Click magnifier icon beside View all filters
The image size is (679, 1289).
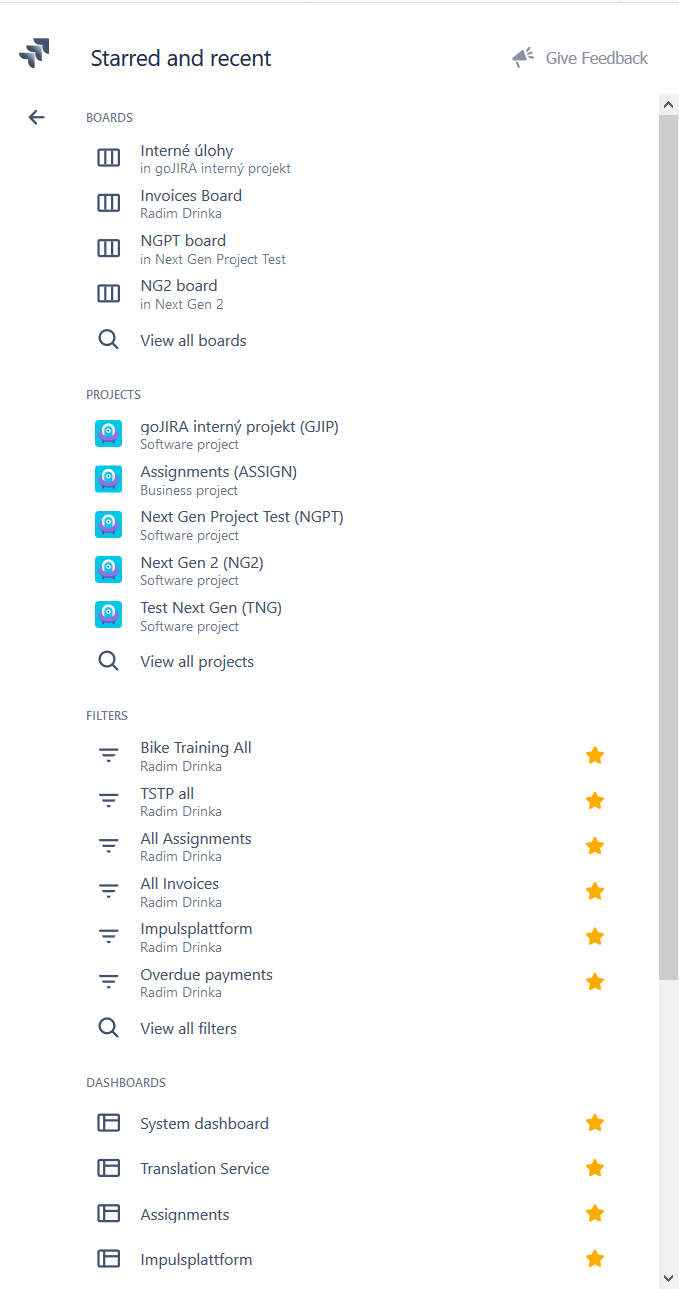[108, 1027]
